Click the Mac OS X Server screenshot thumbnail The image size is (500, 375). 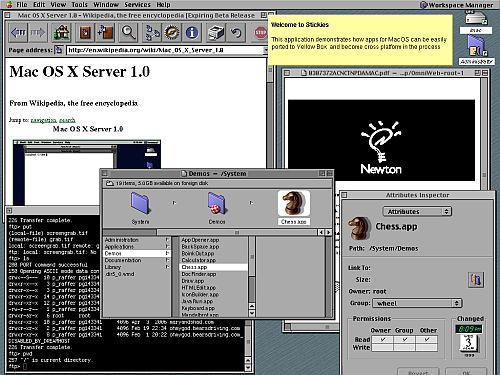87,172
